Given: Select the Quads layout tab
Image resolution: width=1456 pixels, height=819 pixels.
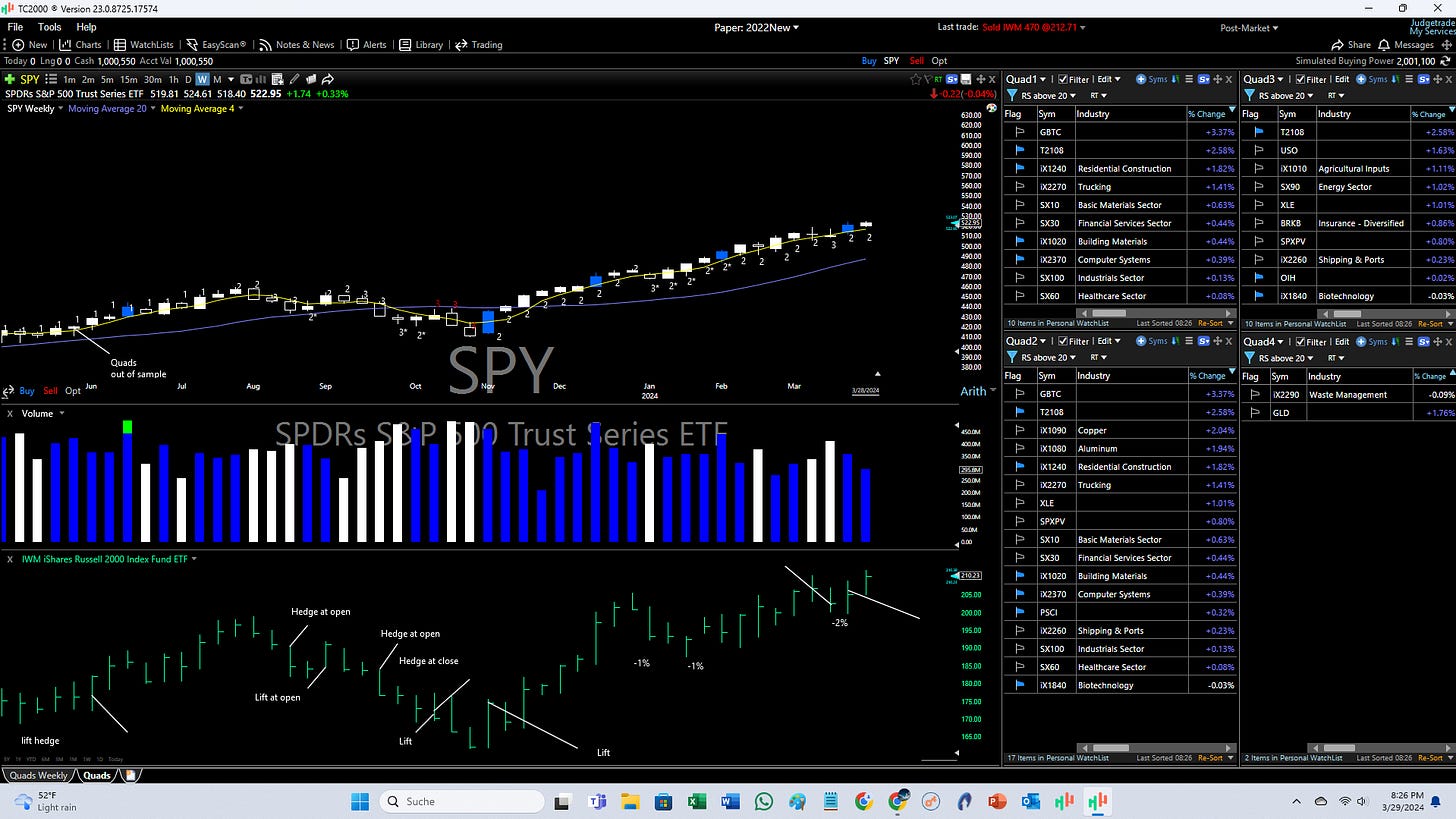Looking at the screenshot, I should click(97, 775).
